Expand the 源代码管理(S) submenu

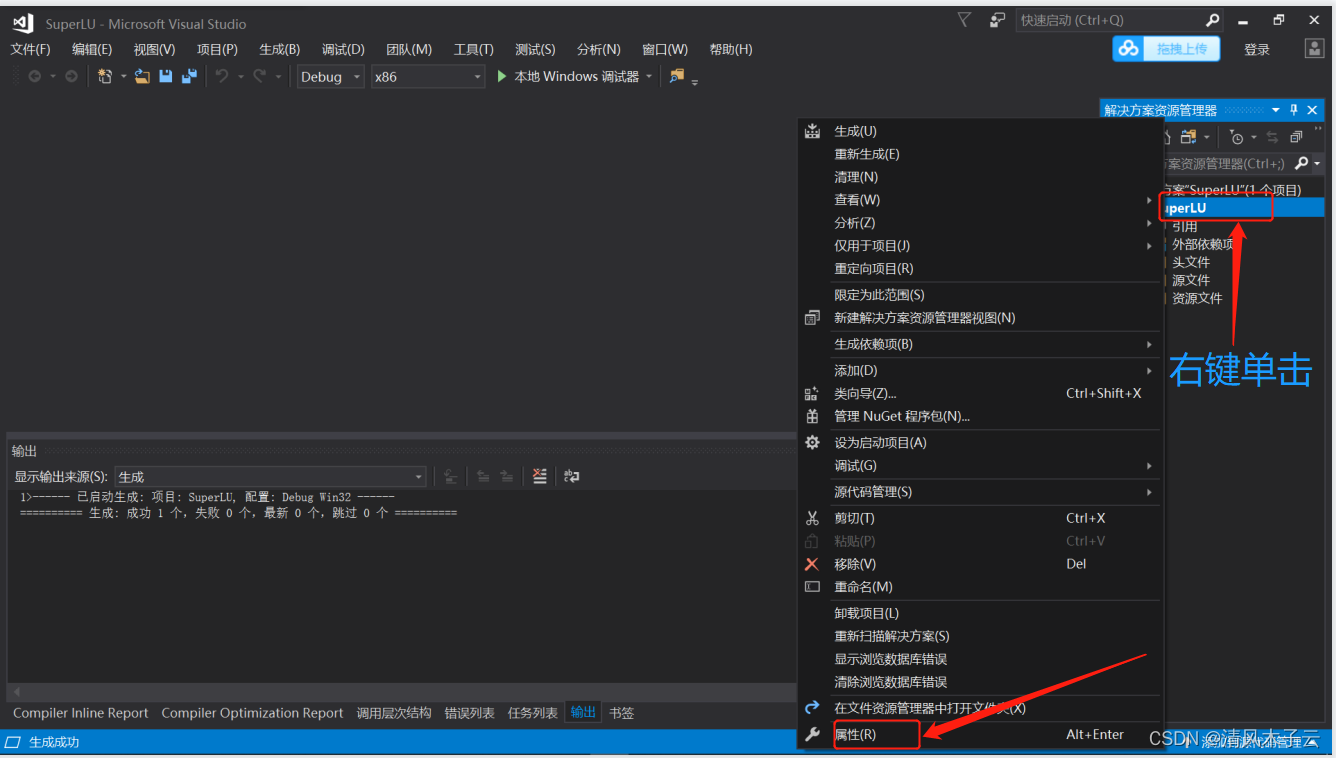pos(980,492)
